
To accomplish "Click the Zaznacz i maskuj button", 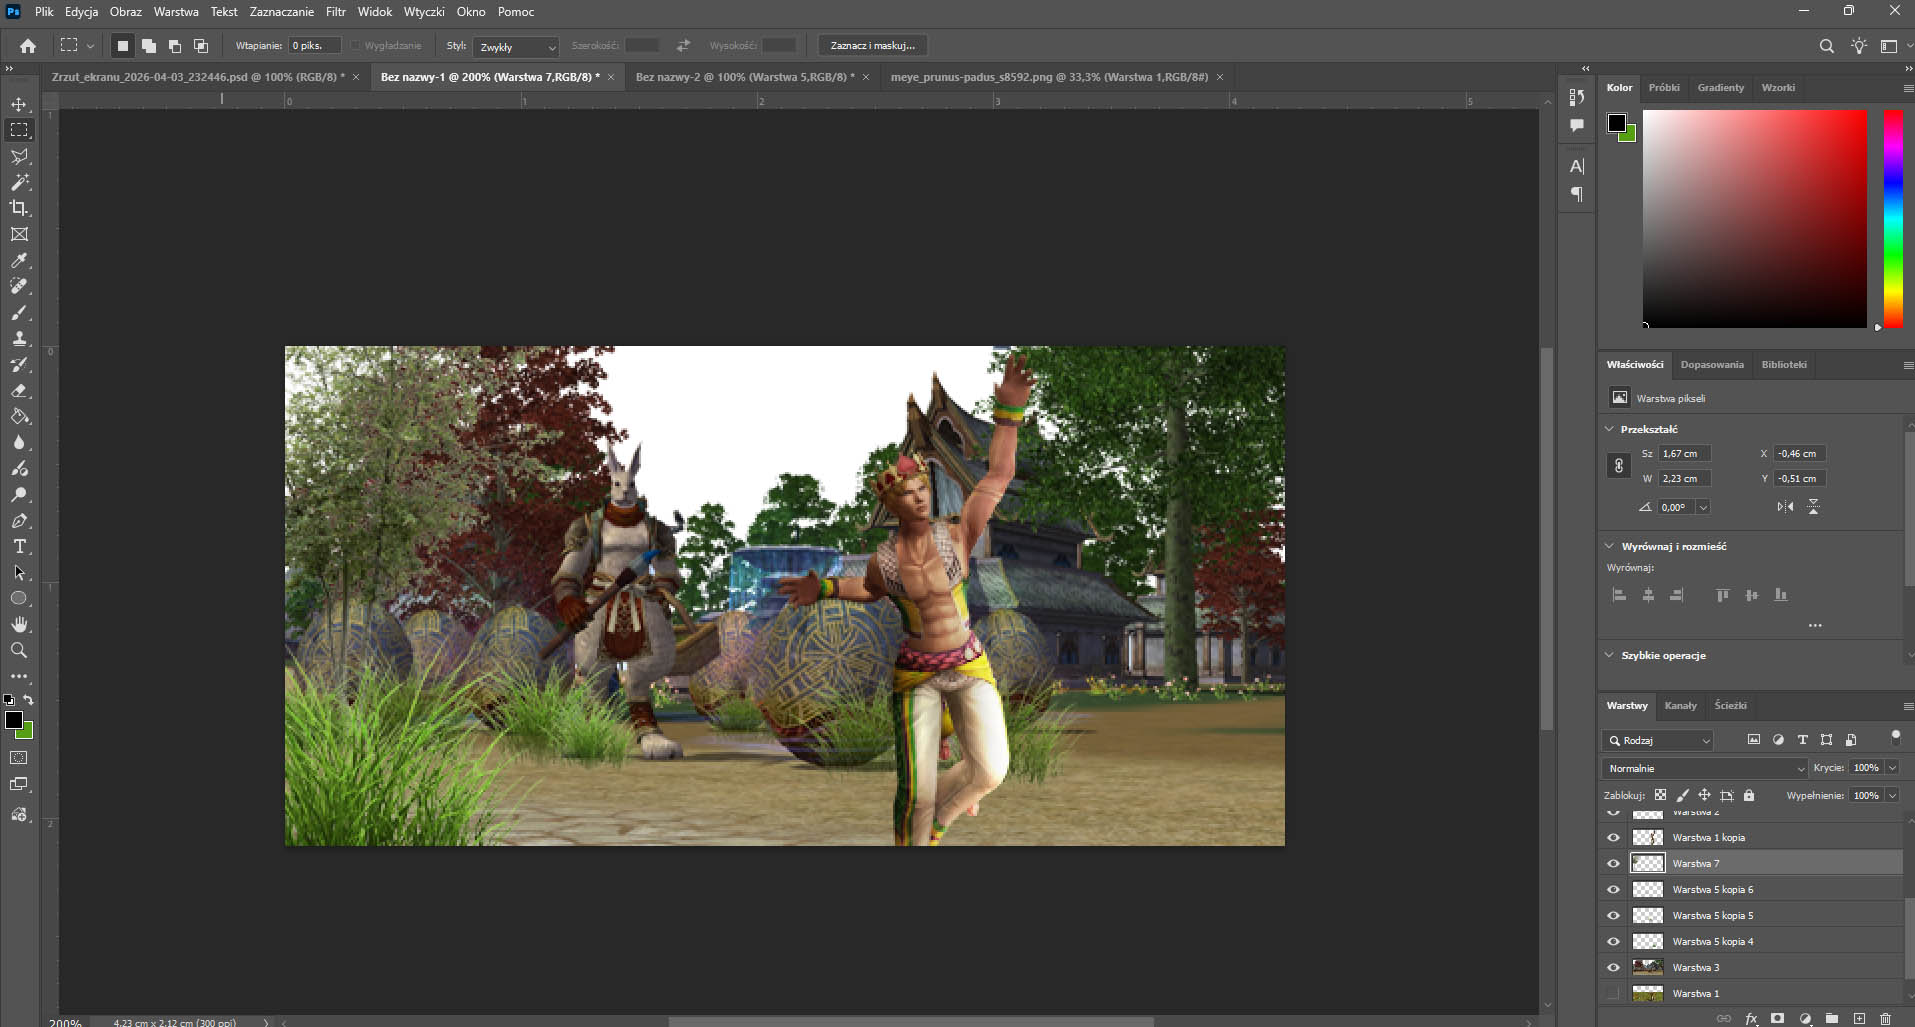I will coord(872,46).
